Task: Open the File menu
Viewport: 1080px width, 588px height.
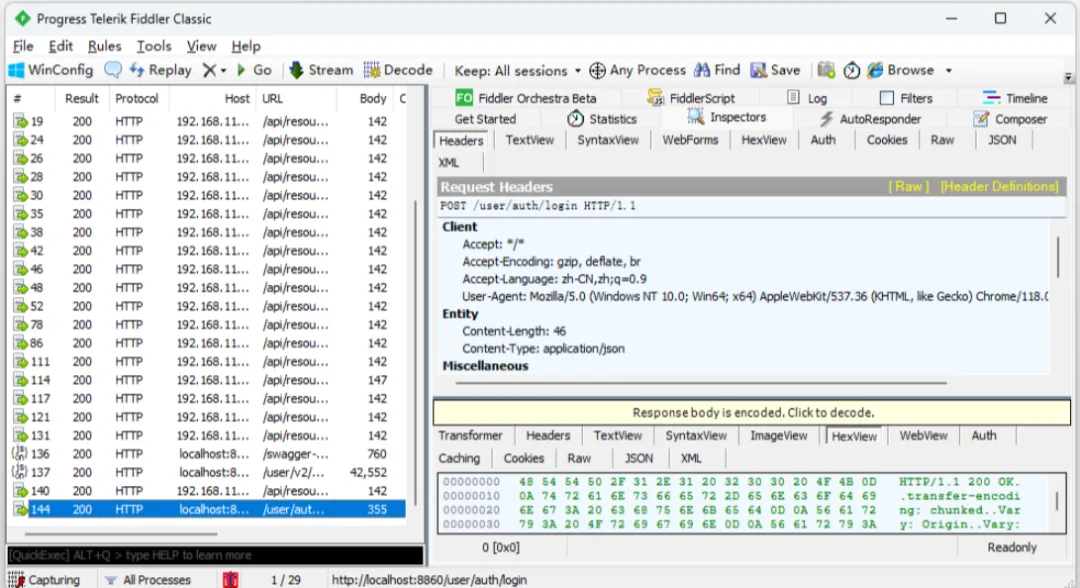Action: click(23, 46)
